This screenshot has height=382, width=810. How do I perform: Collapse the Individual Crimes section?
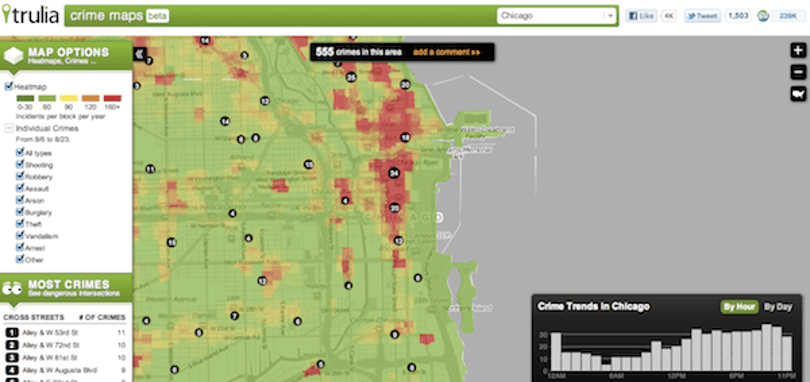click(x=9, y=128)
